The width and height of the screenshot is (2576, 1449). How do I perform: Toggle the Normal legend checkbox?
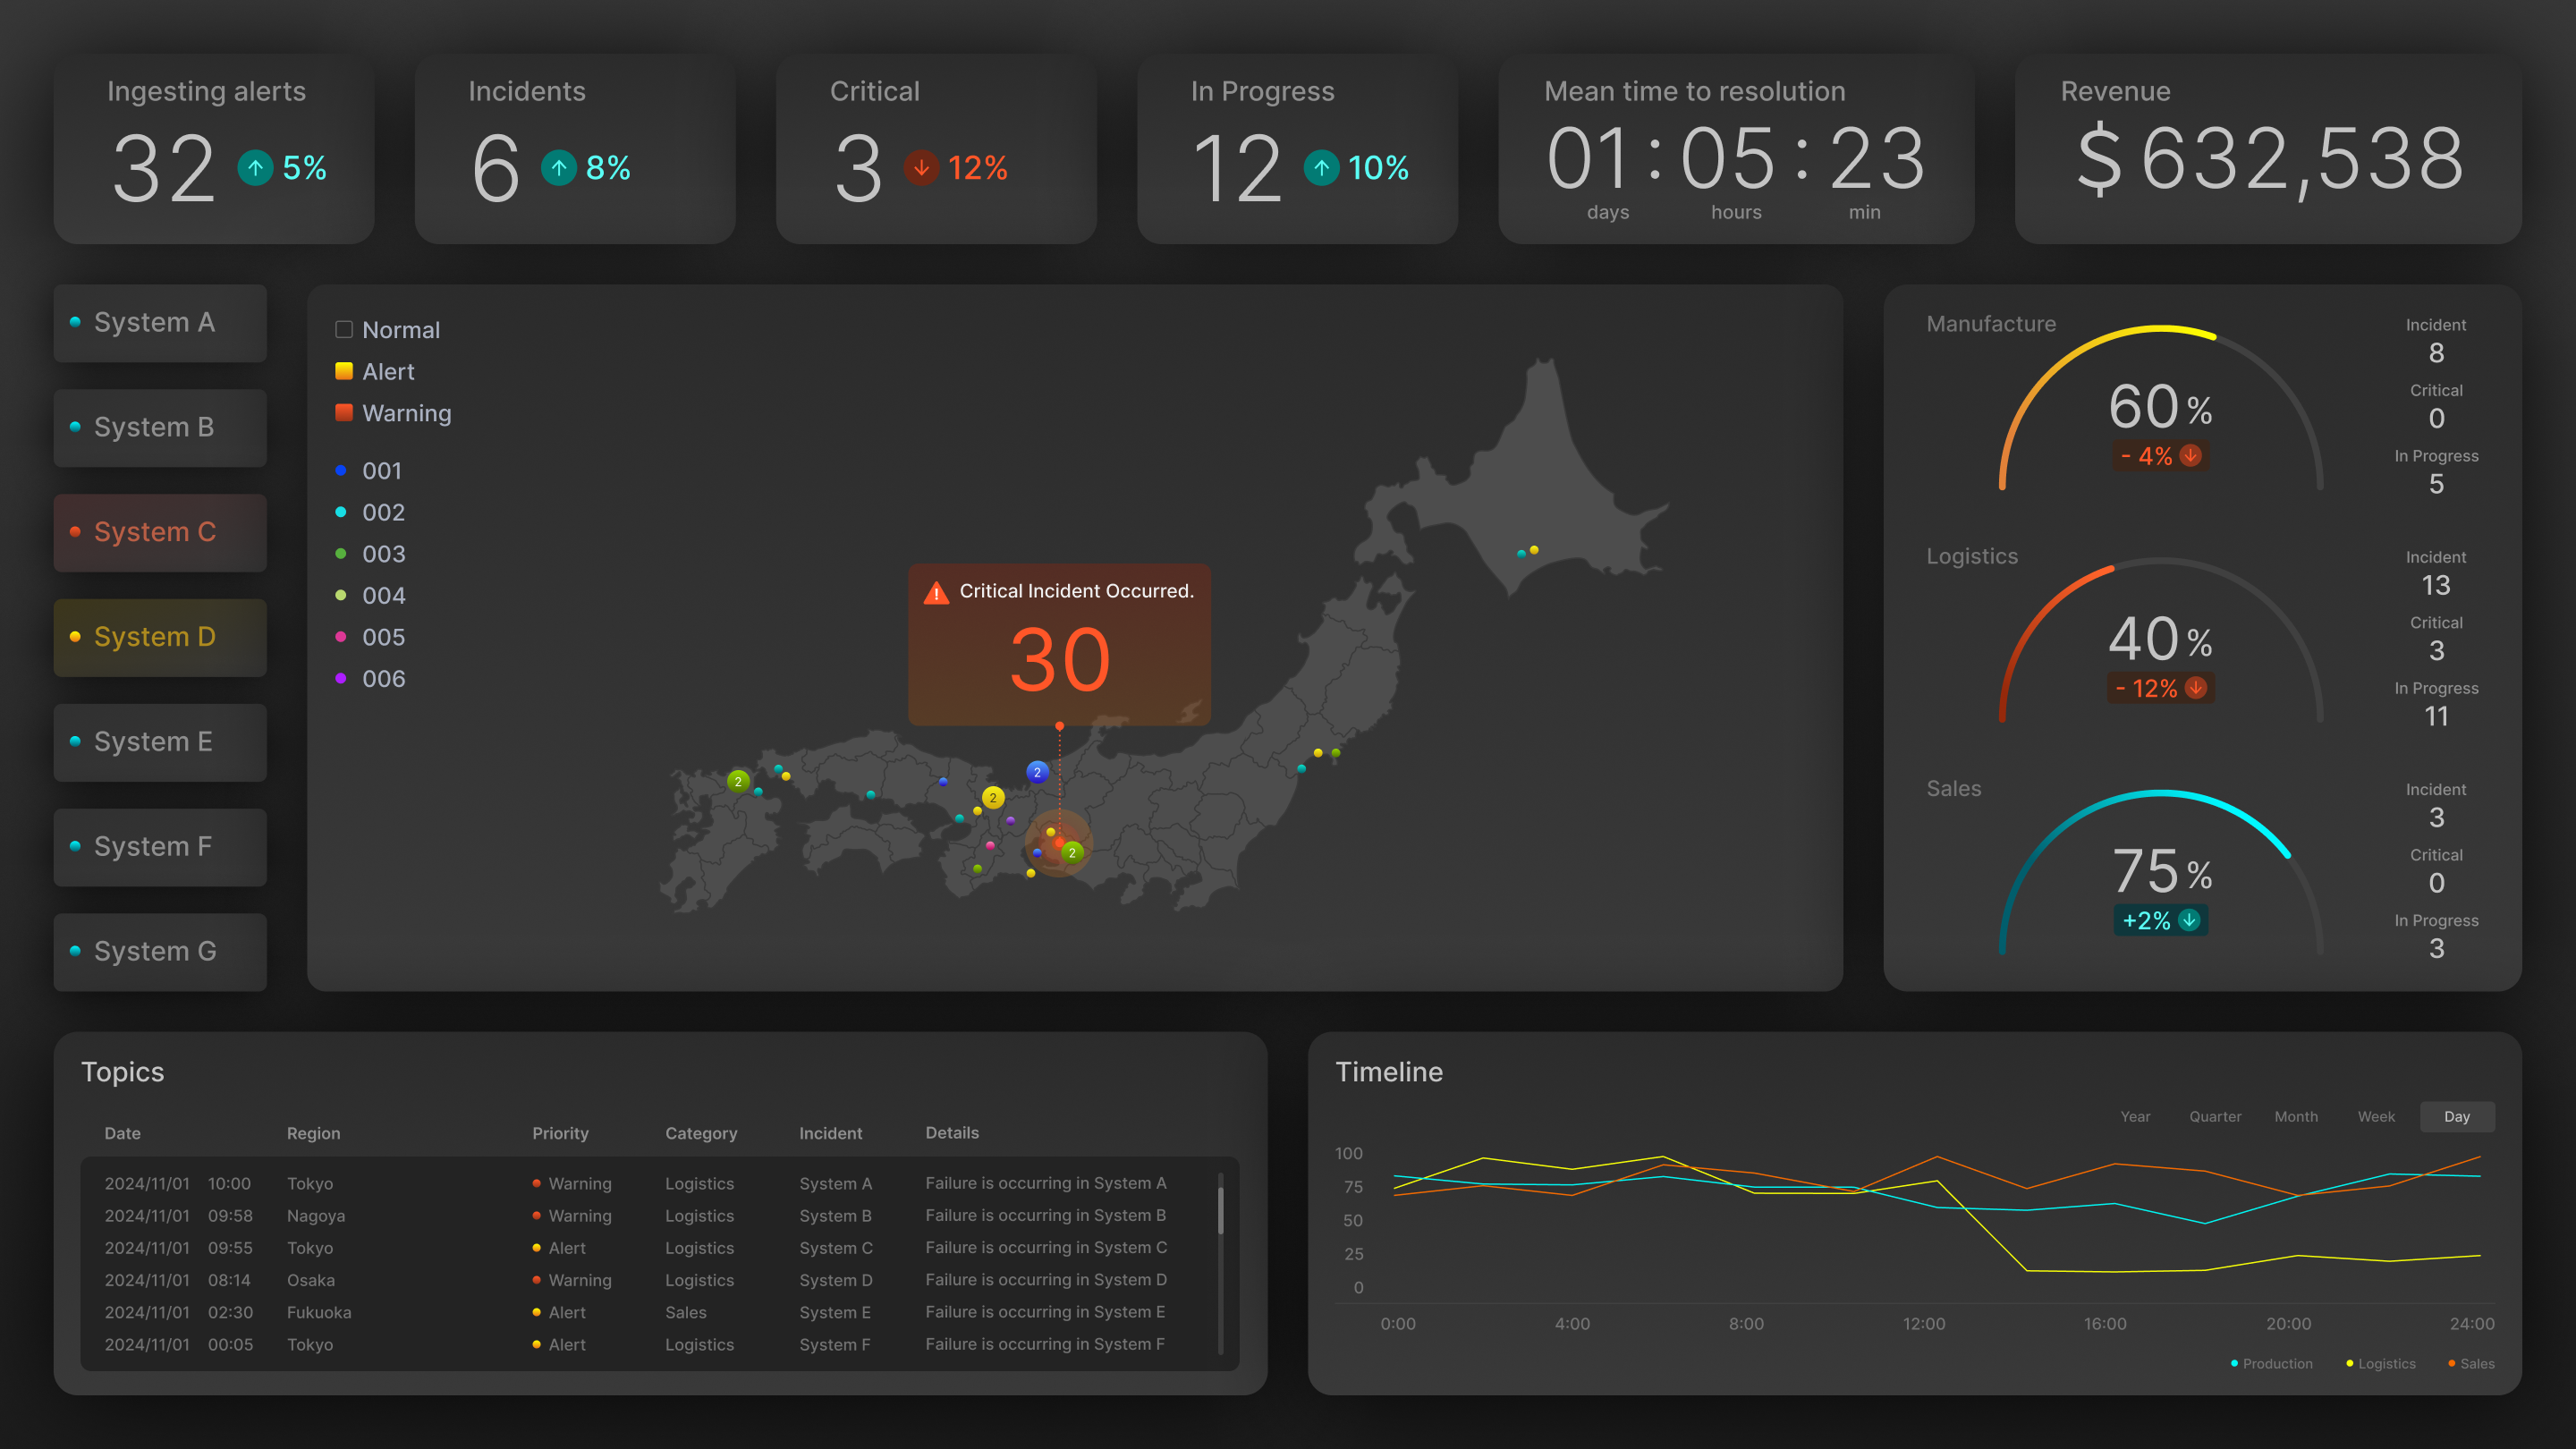(344, 330)
